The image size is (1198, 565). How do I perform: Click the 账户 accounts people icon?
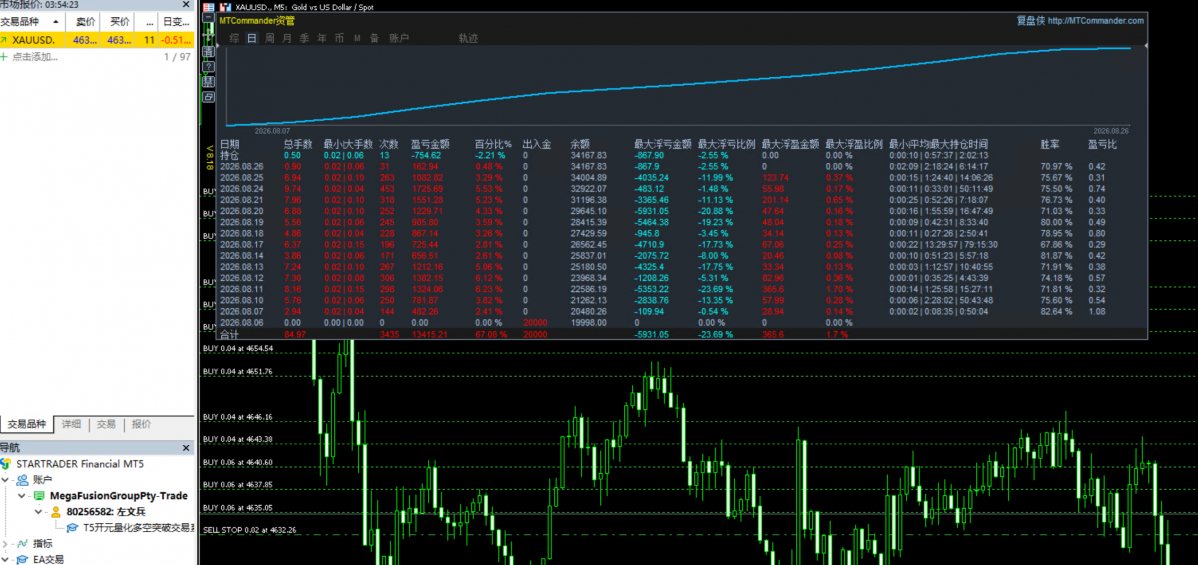coord(24,480)
